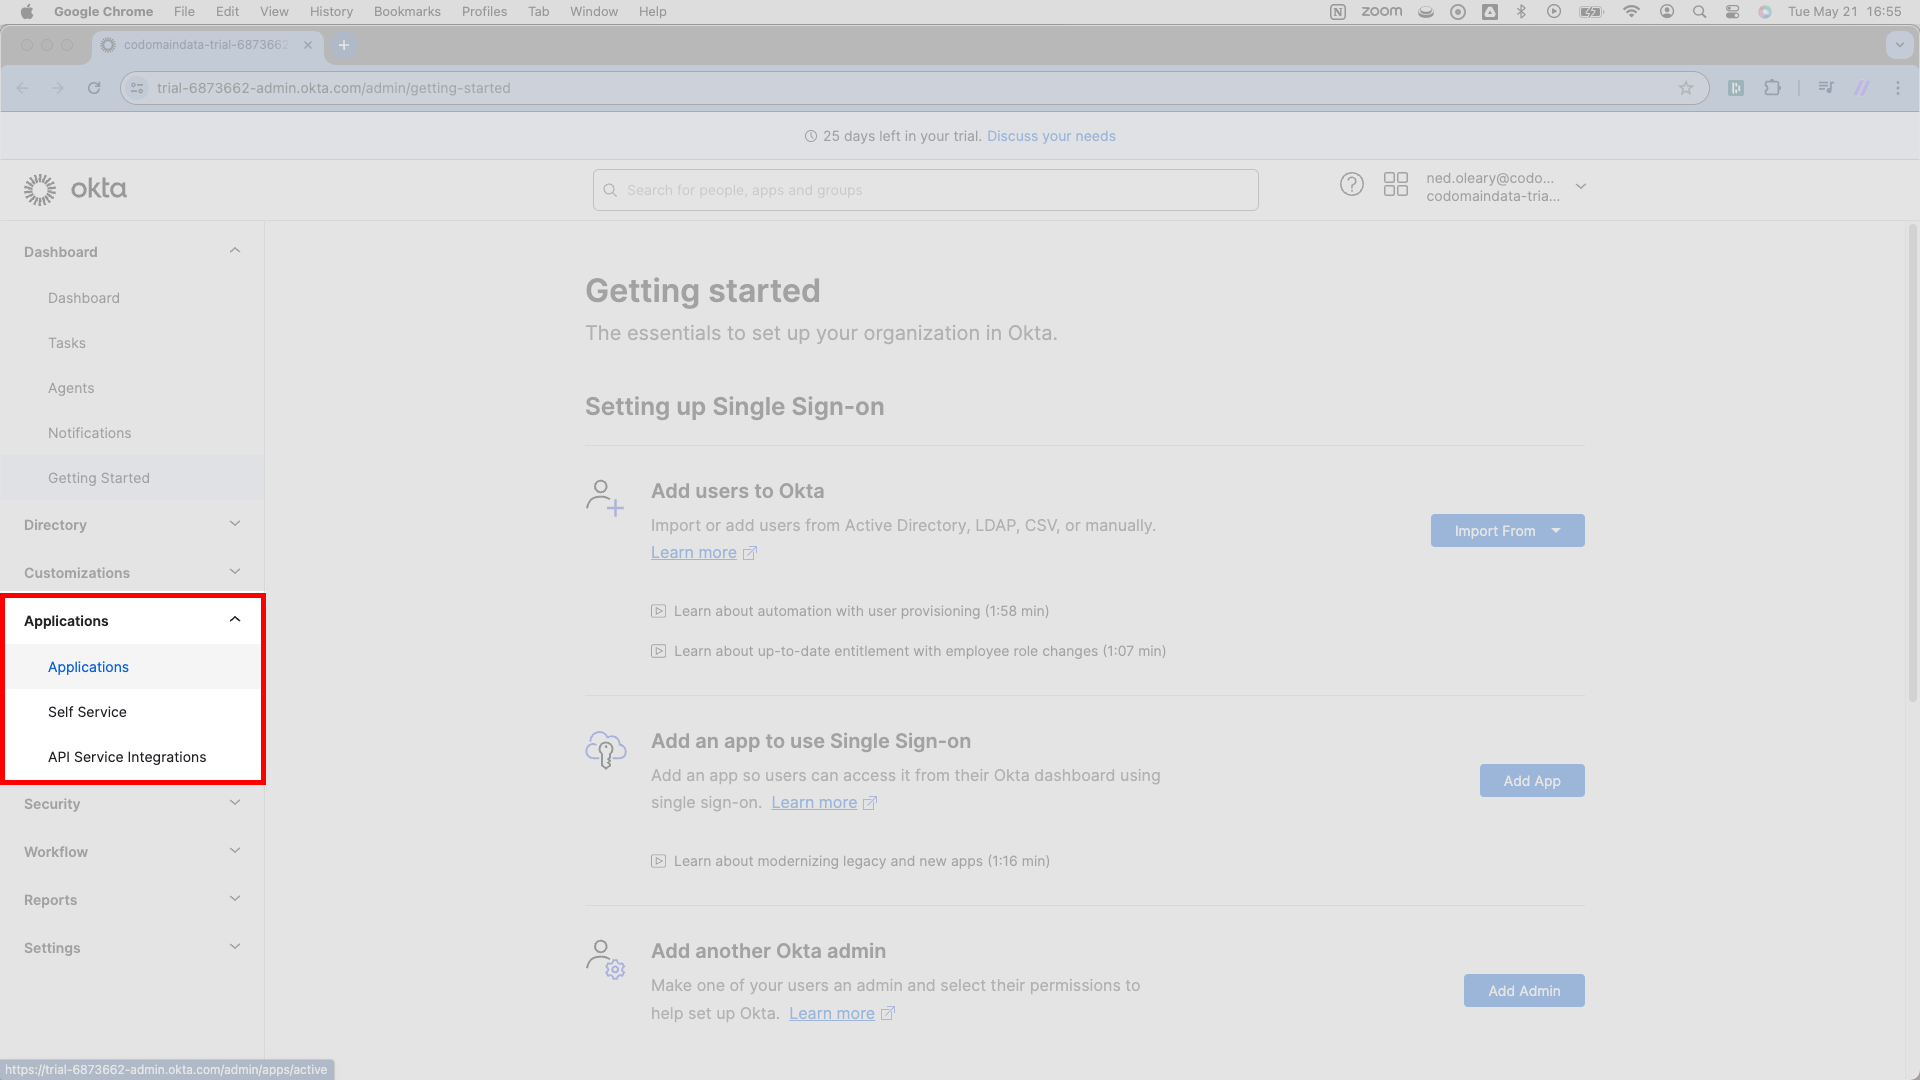This screenshot has height=1080, width=1920.
Task: Select API Service Integrations in sidebar
Action: [127, 757]
